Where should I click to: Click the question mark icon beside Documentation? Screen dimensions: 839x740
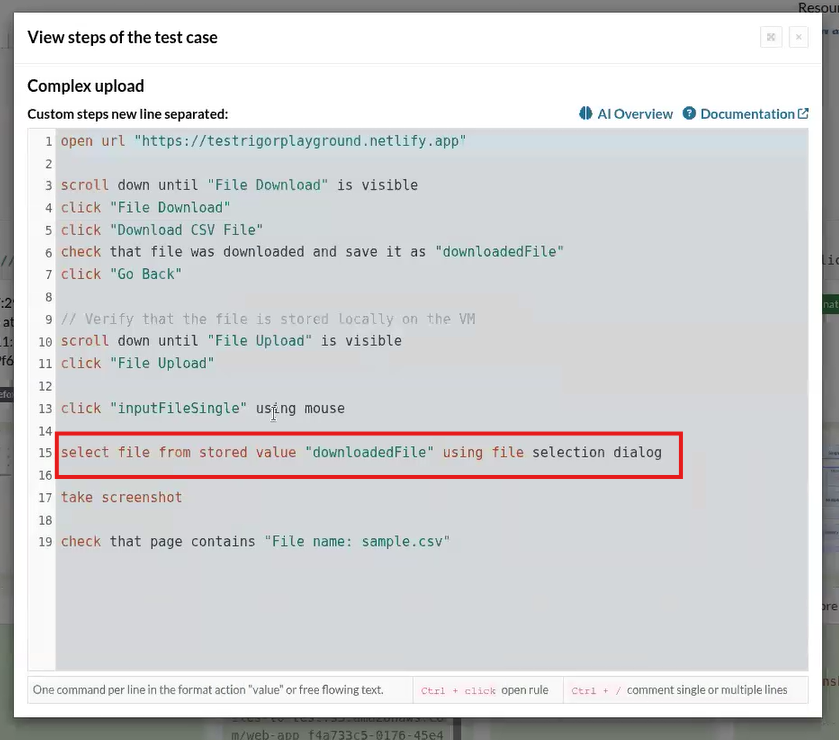click(x=689, y=114)
